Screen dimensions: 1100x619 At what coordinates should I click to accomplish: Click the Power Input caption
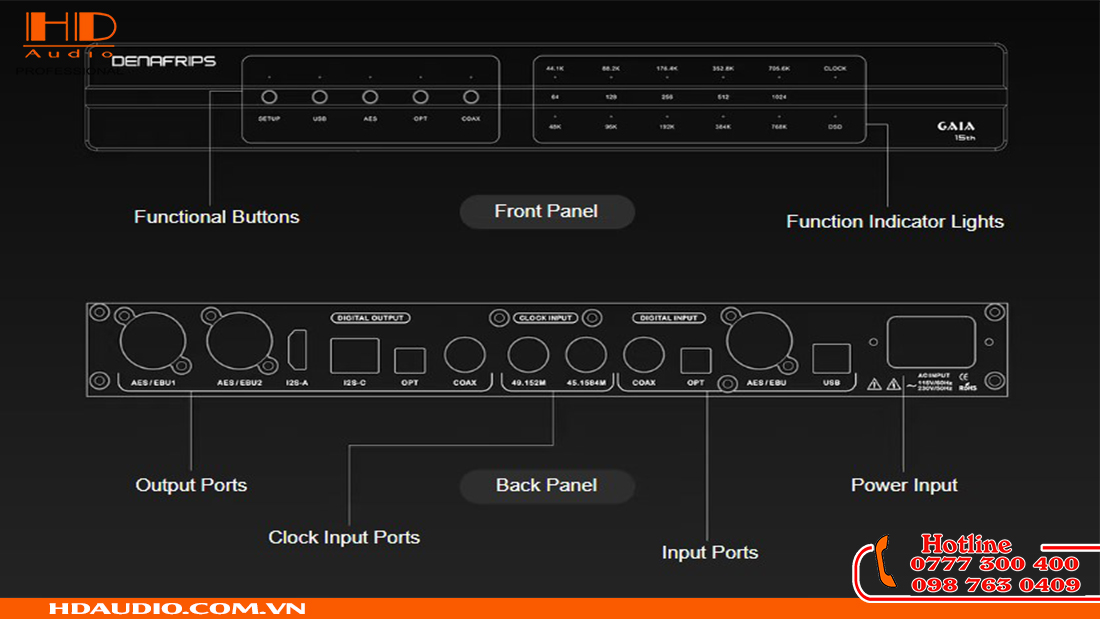coord(904,485)
